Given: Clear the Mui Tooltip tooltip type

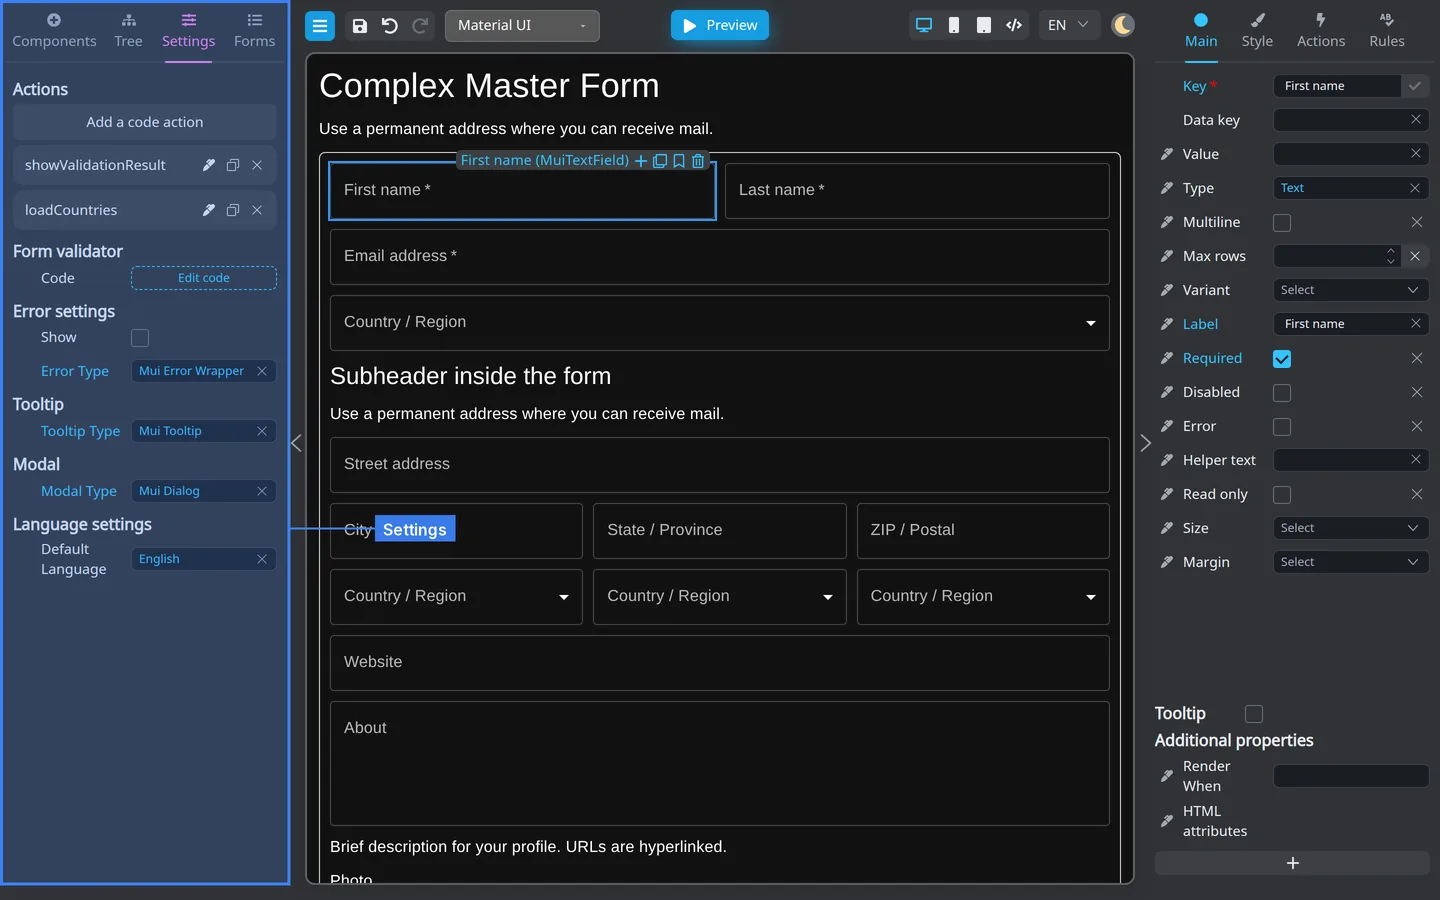Looking at the screenshot, I should [x=262, y=431].
